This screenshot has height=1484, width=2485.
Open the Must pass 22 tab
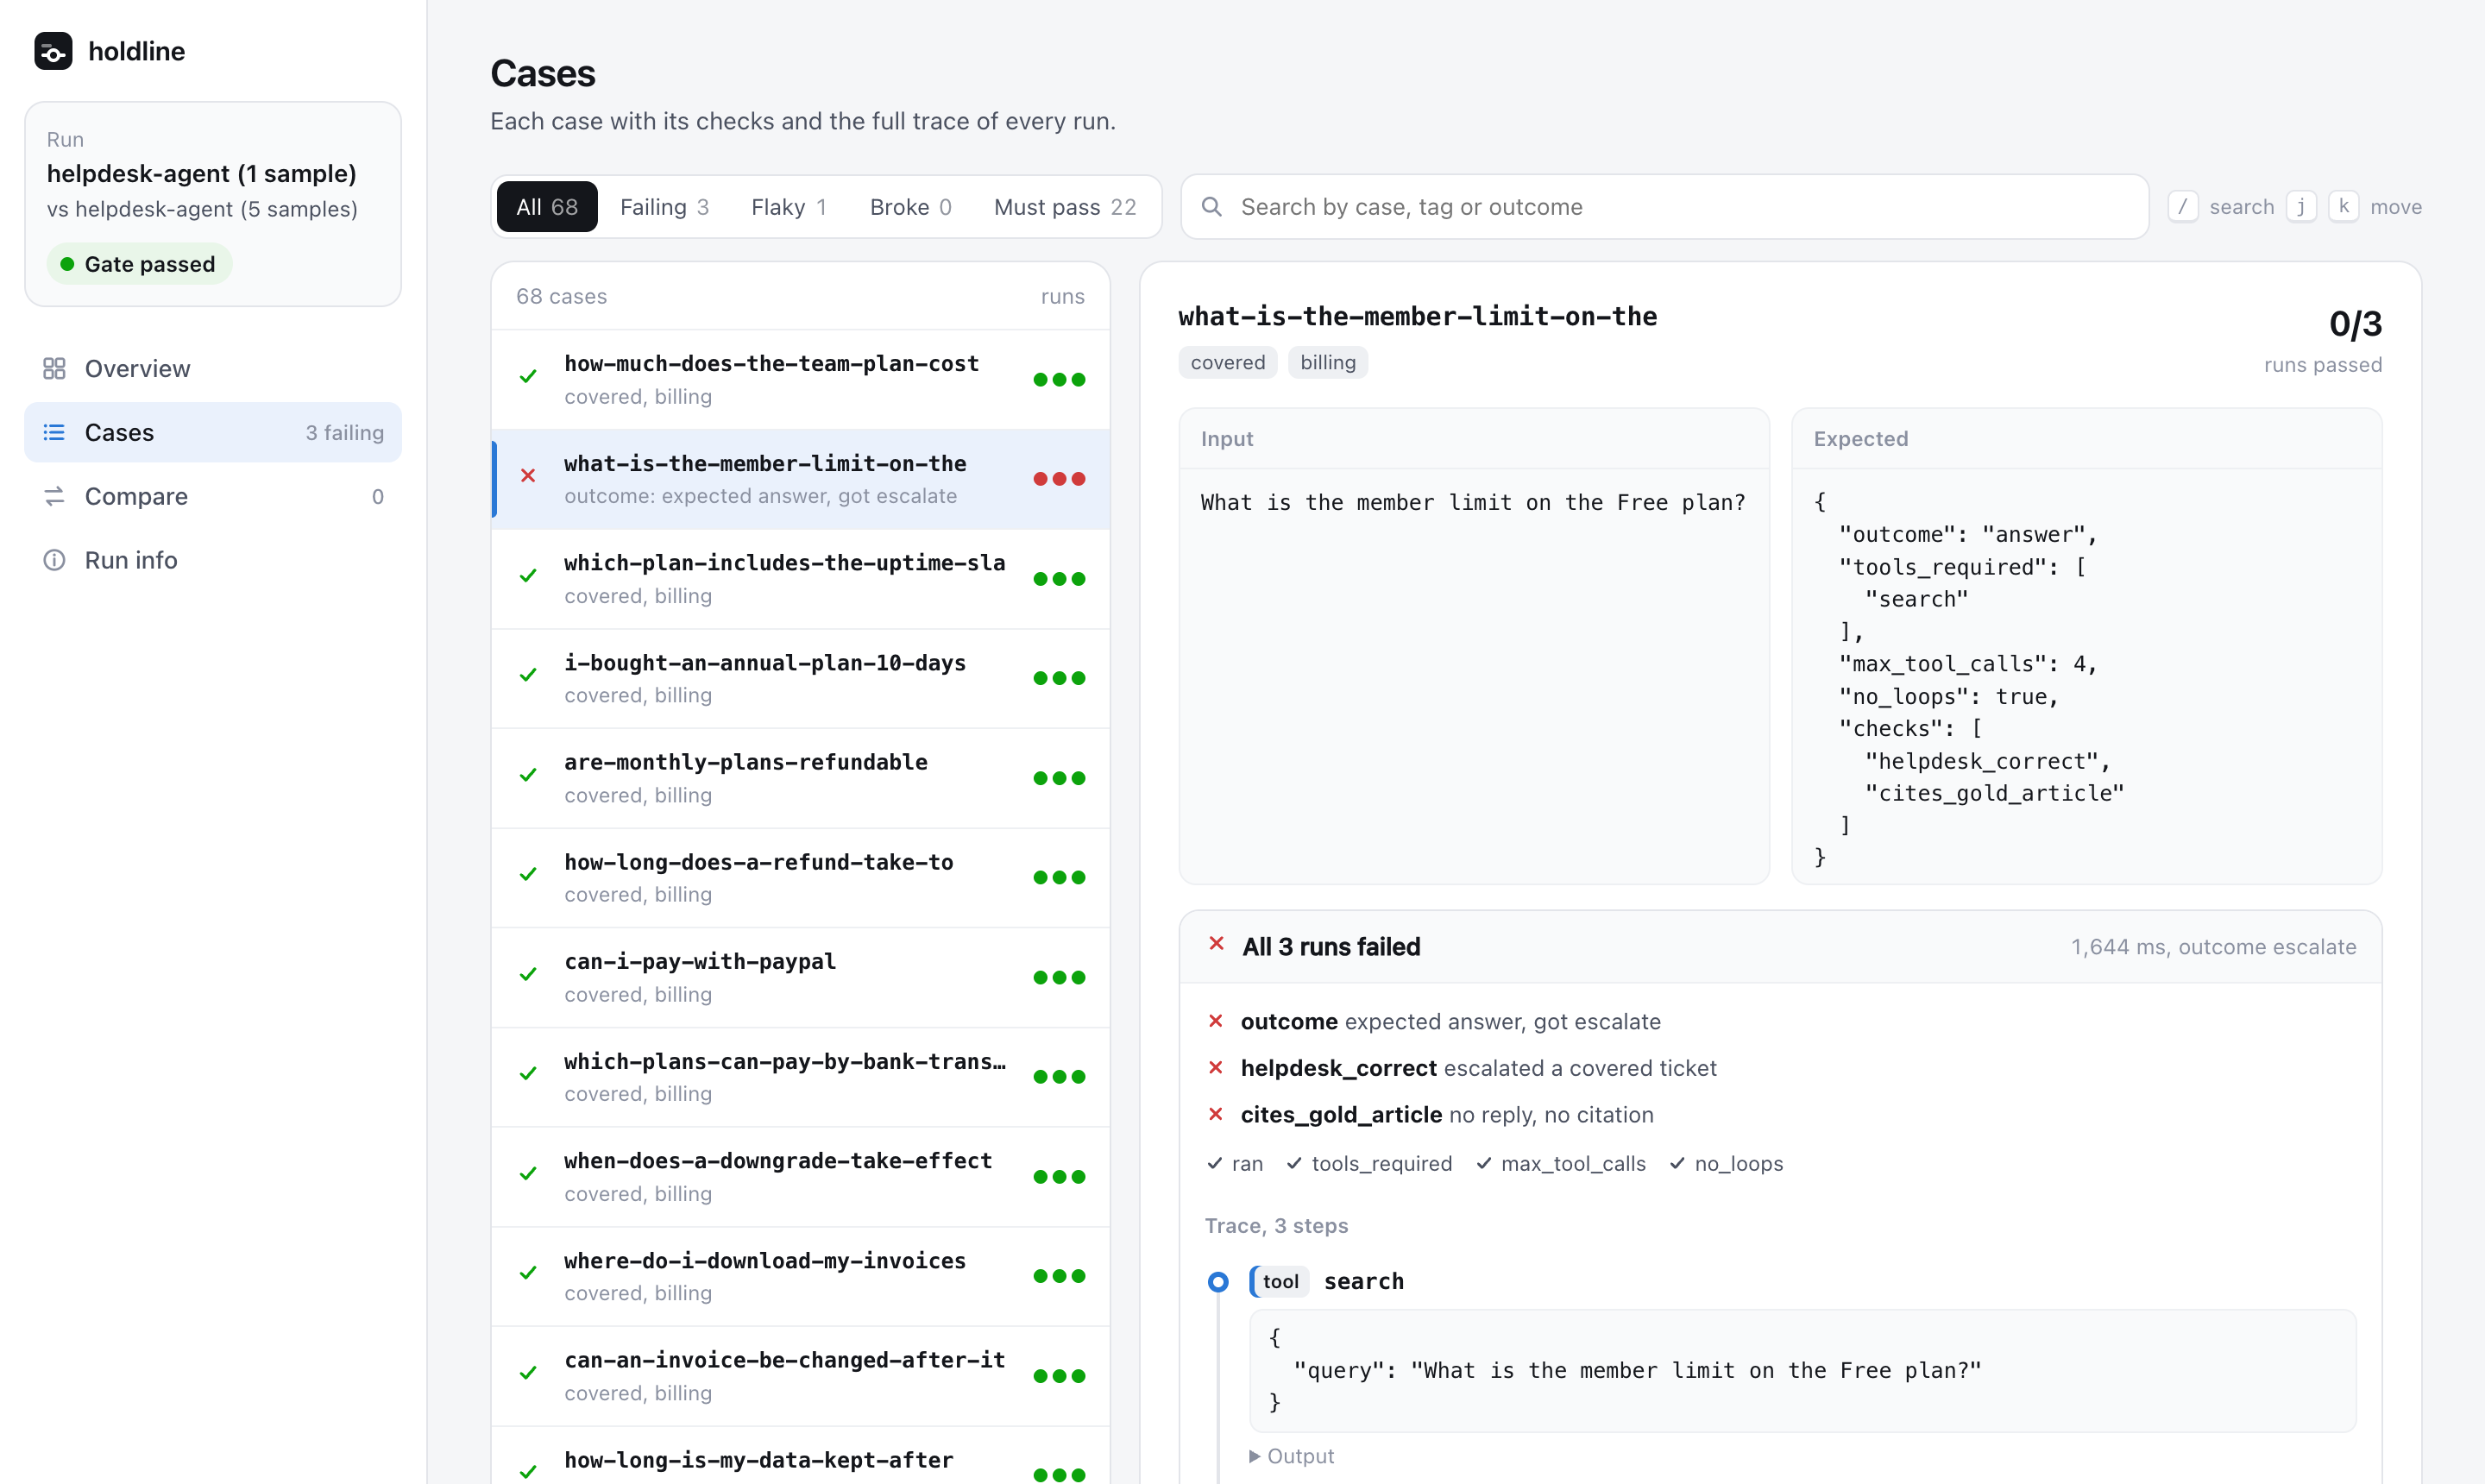1065,207
